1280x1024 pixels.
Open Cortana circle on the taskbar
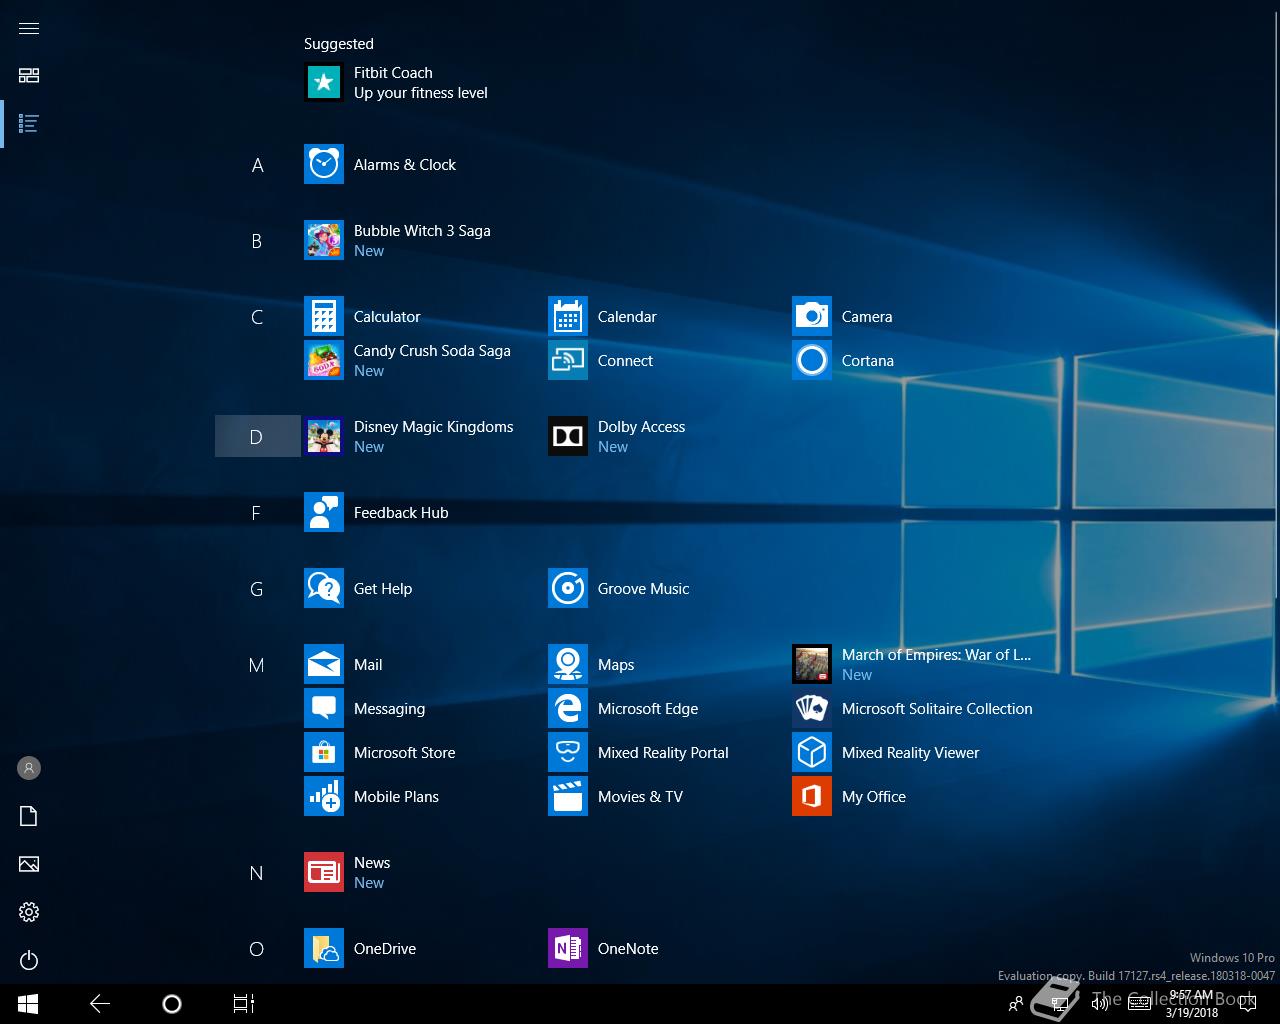click(172, 1004)
